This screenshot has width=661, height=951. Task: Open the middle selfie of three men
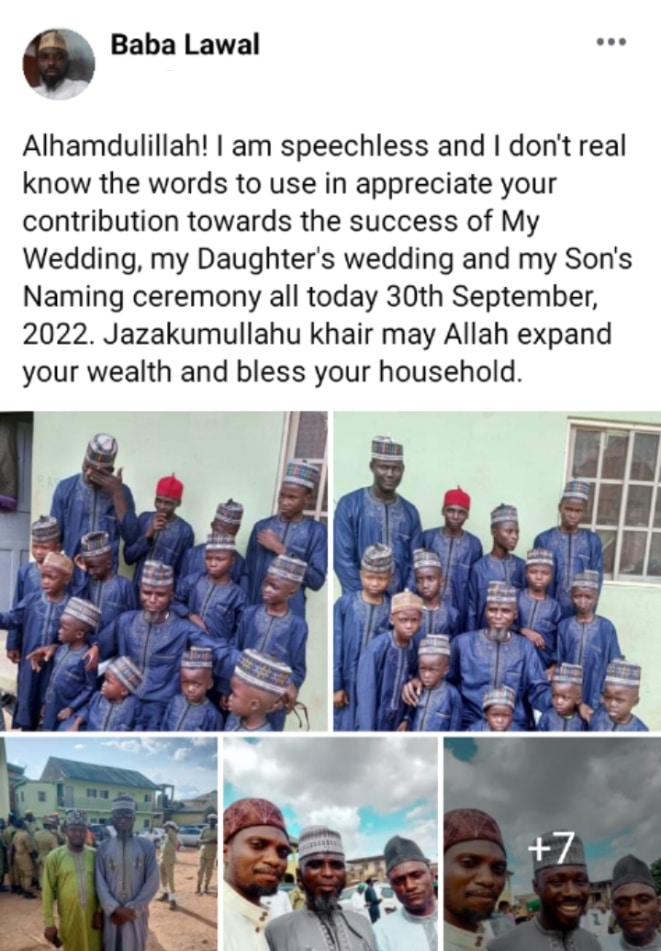point(330,844)
